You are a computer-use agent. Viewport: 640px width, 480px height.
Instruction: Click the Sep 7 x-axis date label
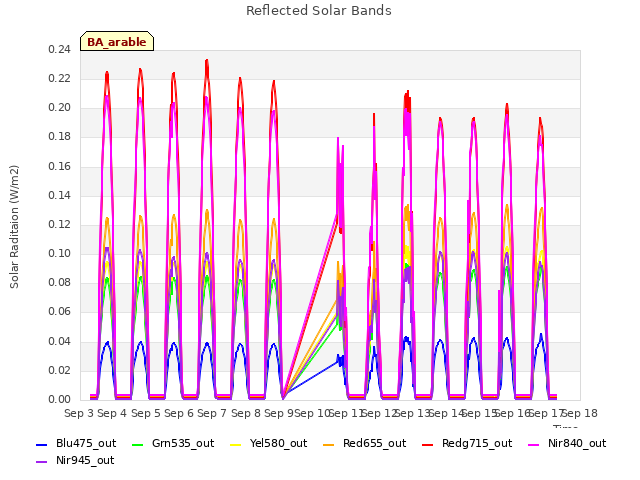pos(212,413)
